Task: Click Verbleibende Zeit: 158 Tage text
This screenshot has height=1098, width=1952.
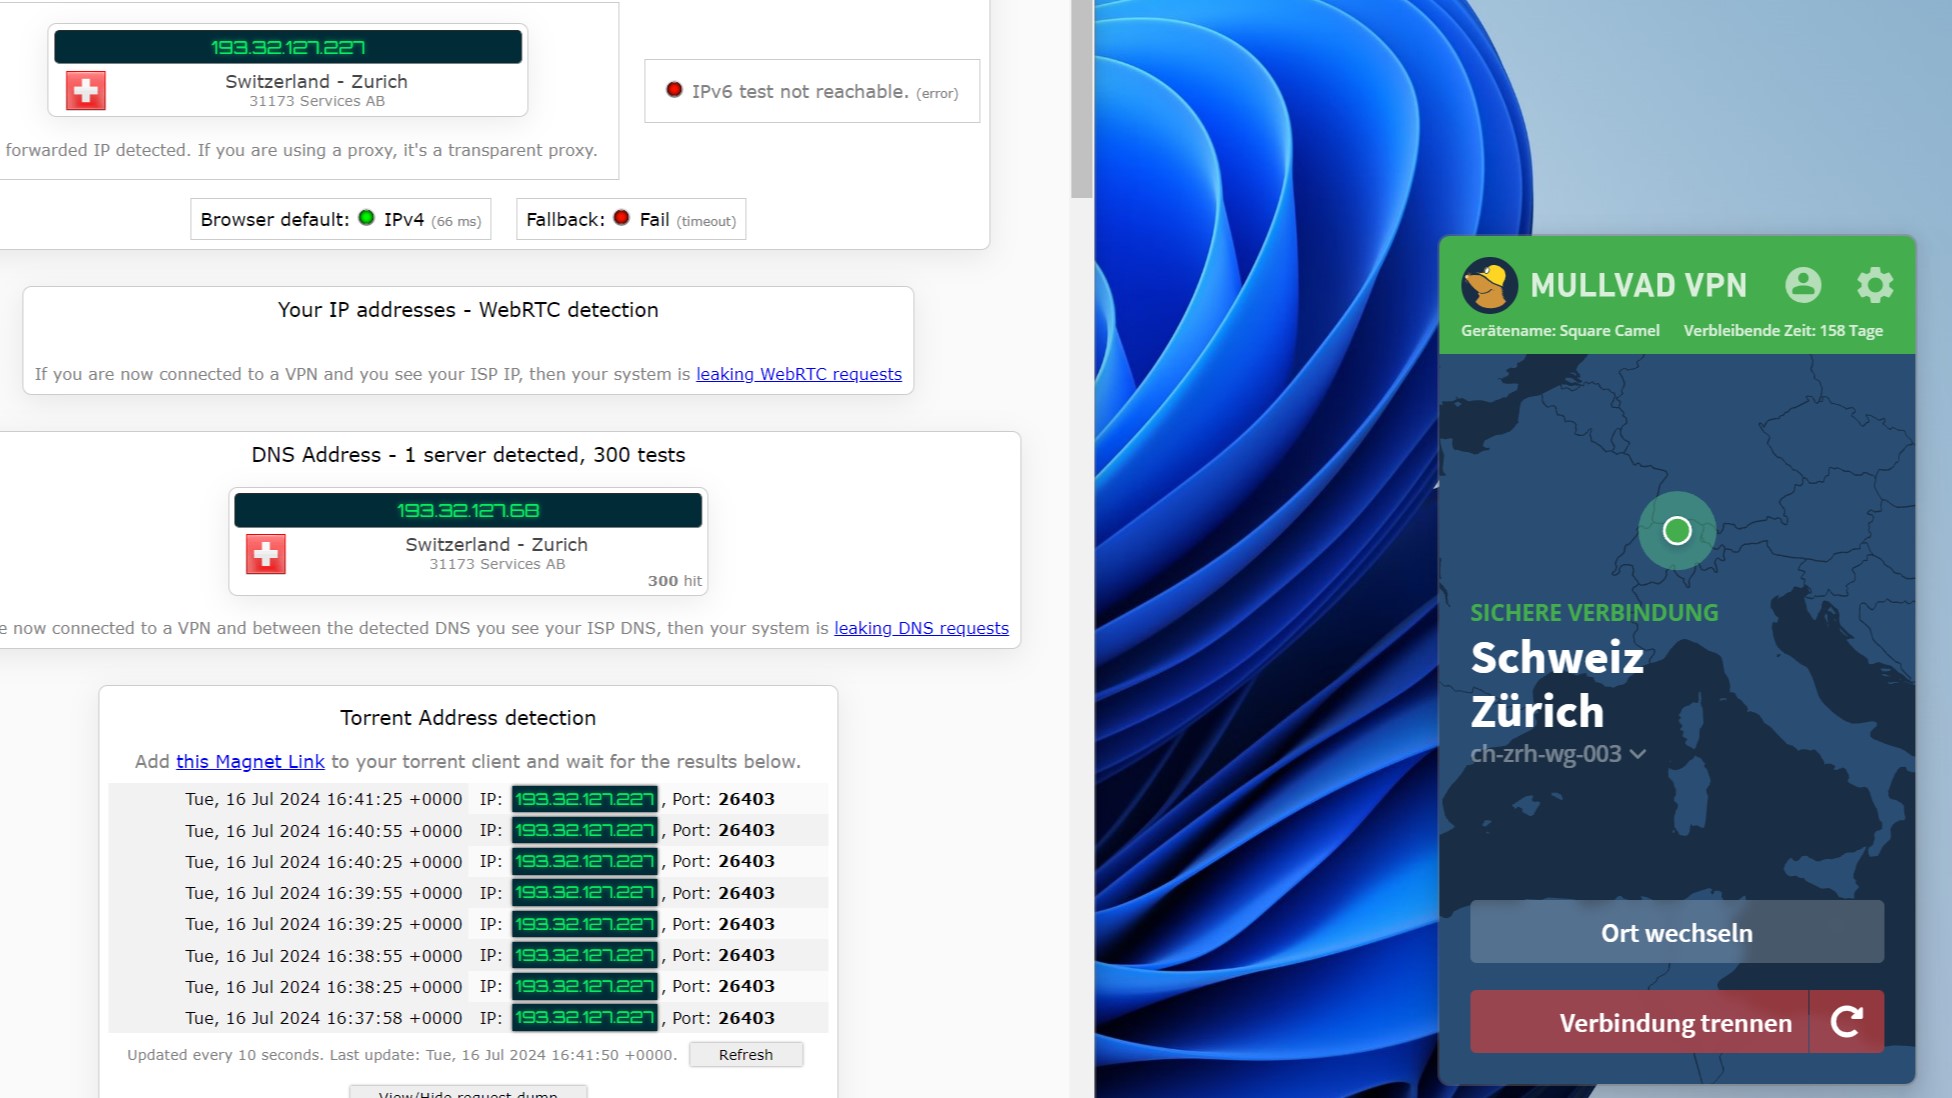Action: coord(1783,331)
